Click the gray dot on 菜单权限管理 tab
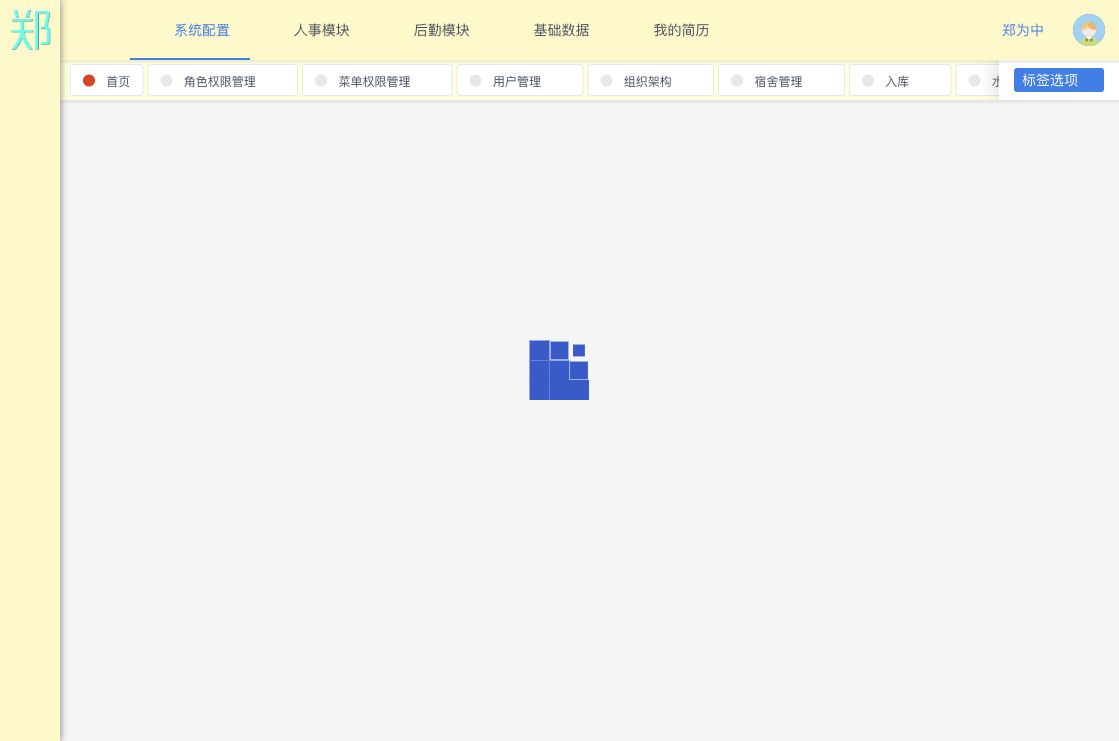The height and width of the screenshot is (741, 1119). (x=321, y=81)
